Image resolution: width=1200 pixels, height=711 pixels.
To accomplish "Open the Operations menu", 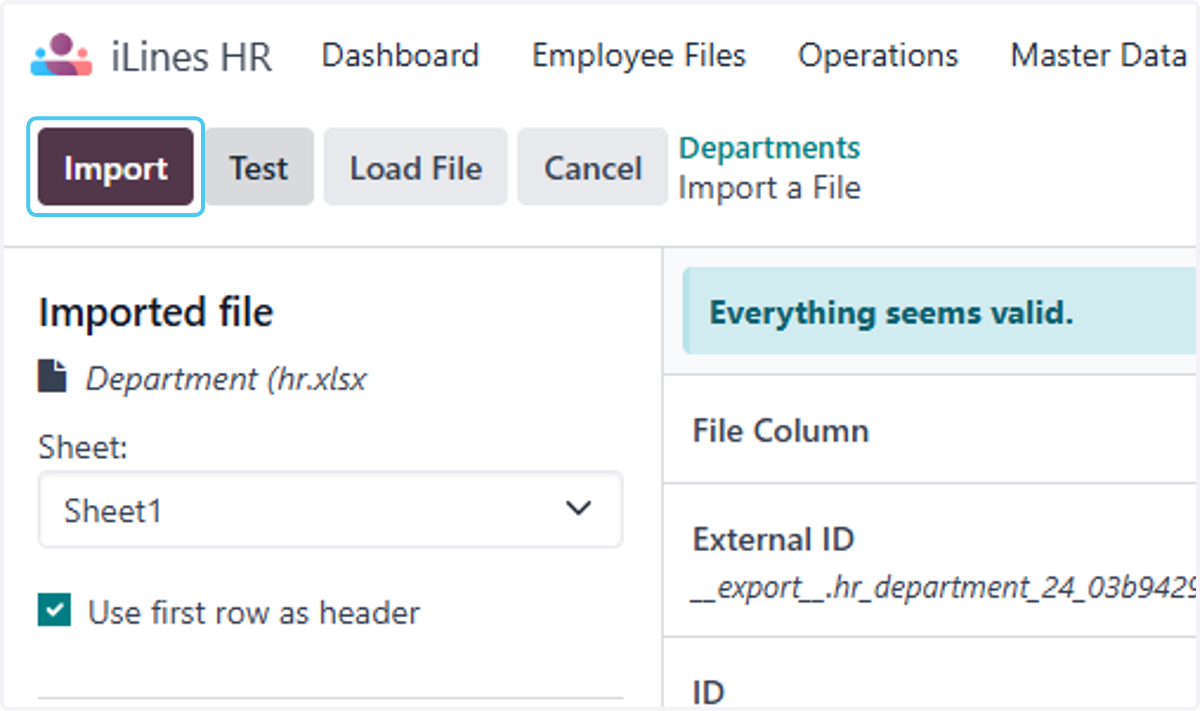I will [x=878, y=55].
